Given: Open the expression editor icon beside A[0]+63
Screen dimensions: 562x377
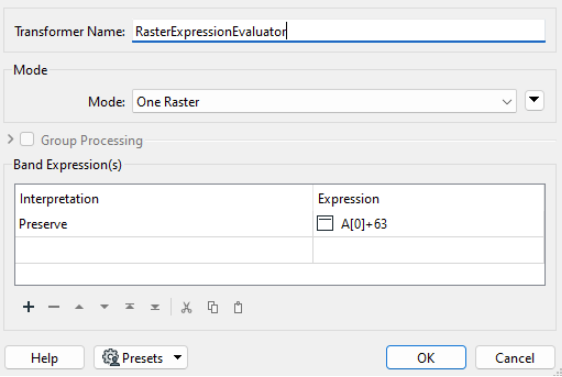Looking at the screenshot, I should [x=325, y=223].
